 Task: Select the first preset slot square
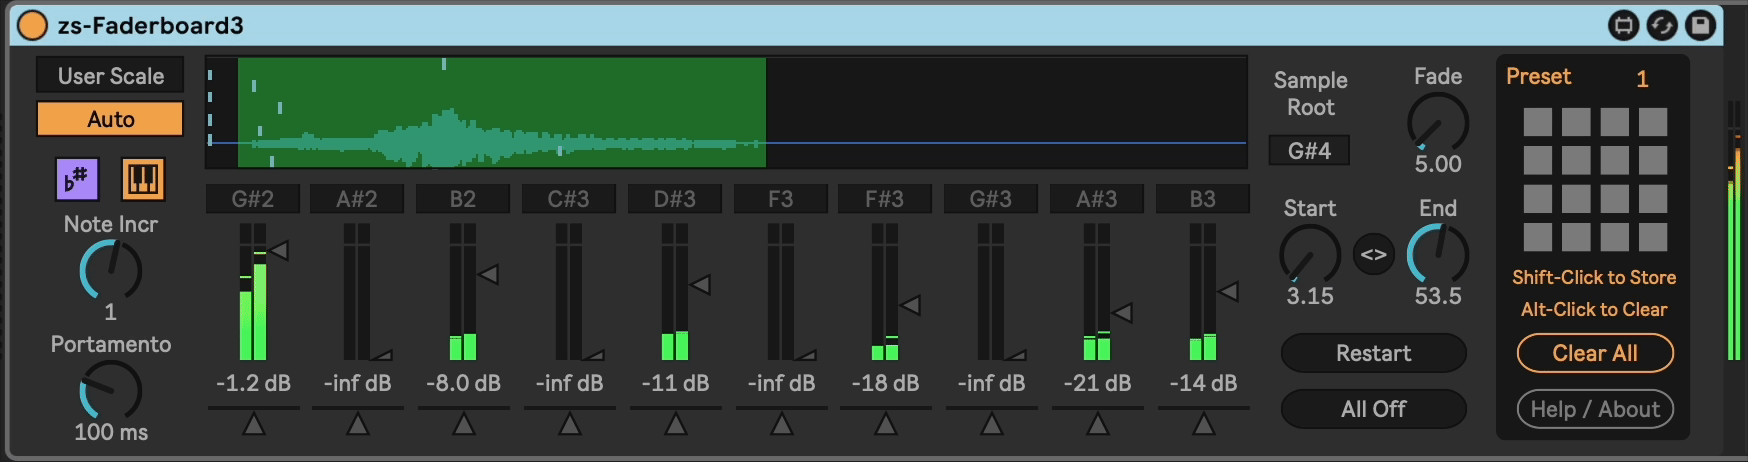1537,122
